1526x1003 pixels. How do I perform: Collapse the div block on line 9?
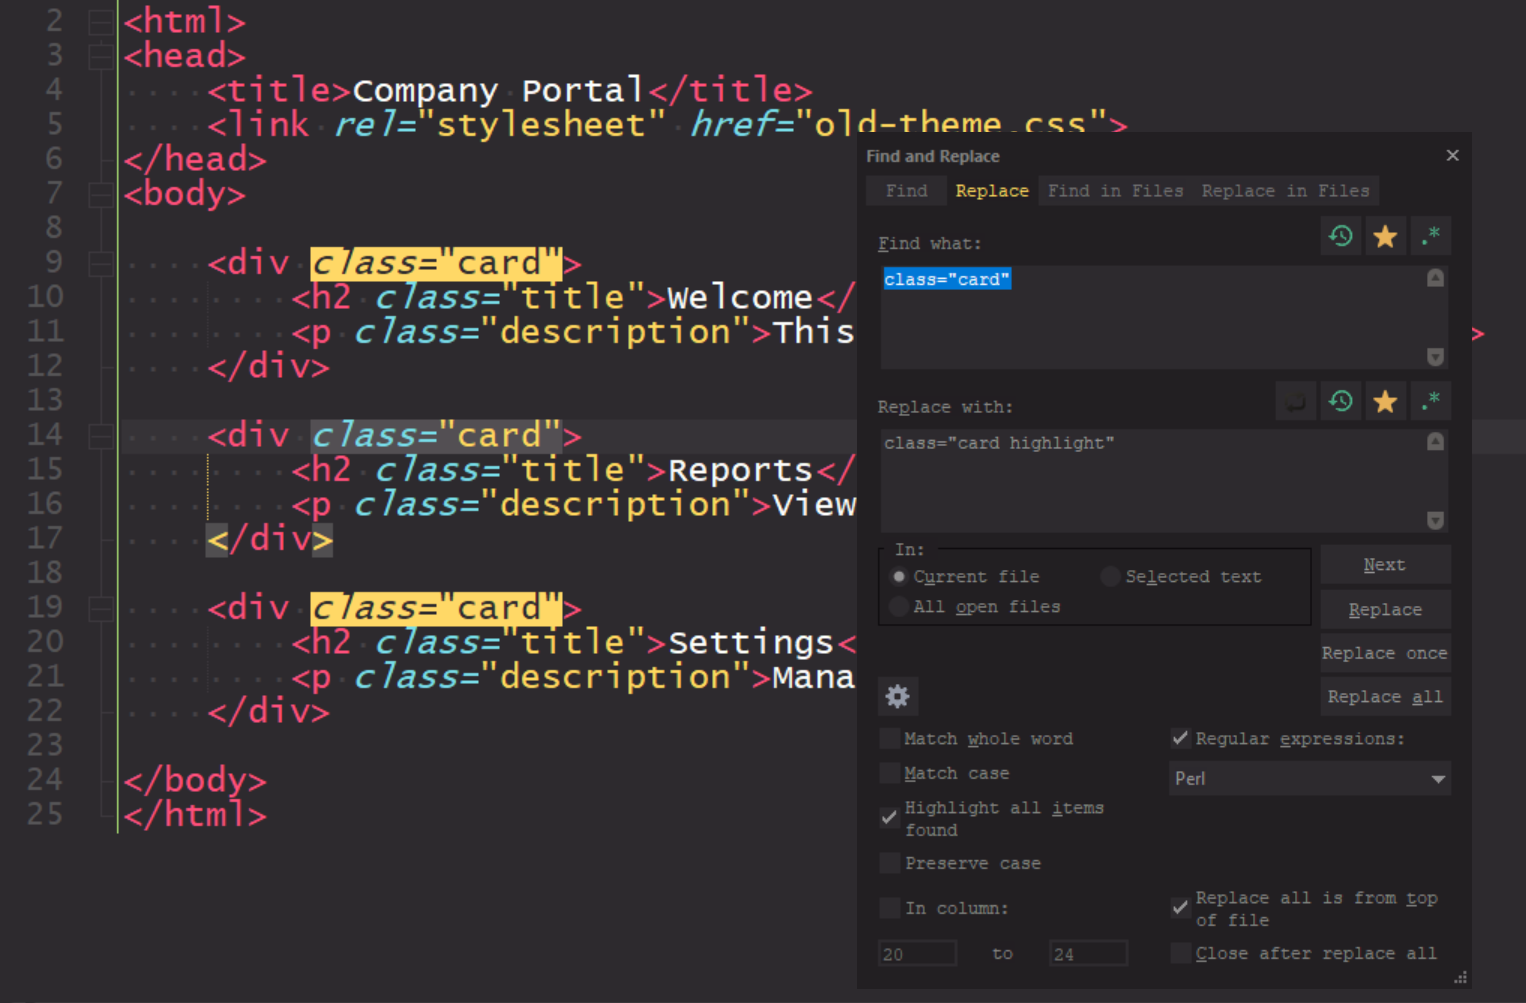point(101,264)
